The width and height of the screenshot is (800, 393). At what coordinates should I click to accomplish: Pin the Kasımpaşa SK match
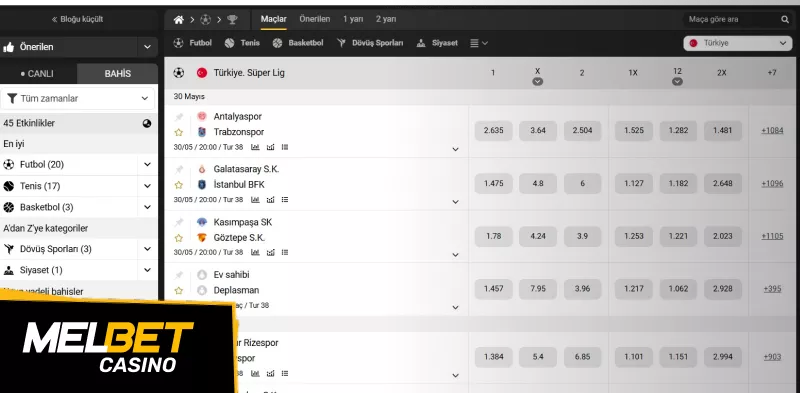point(179,223)
